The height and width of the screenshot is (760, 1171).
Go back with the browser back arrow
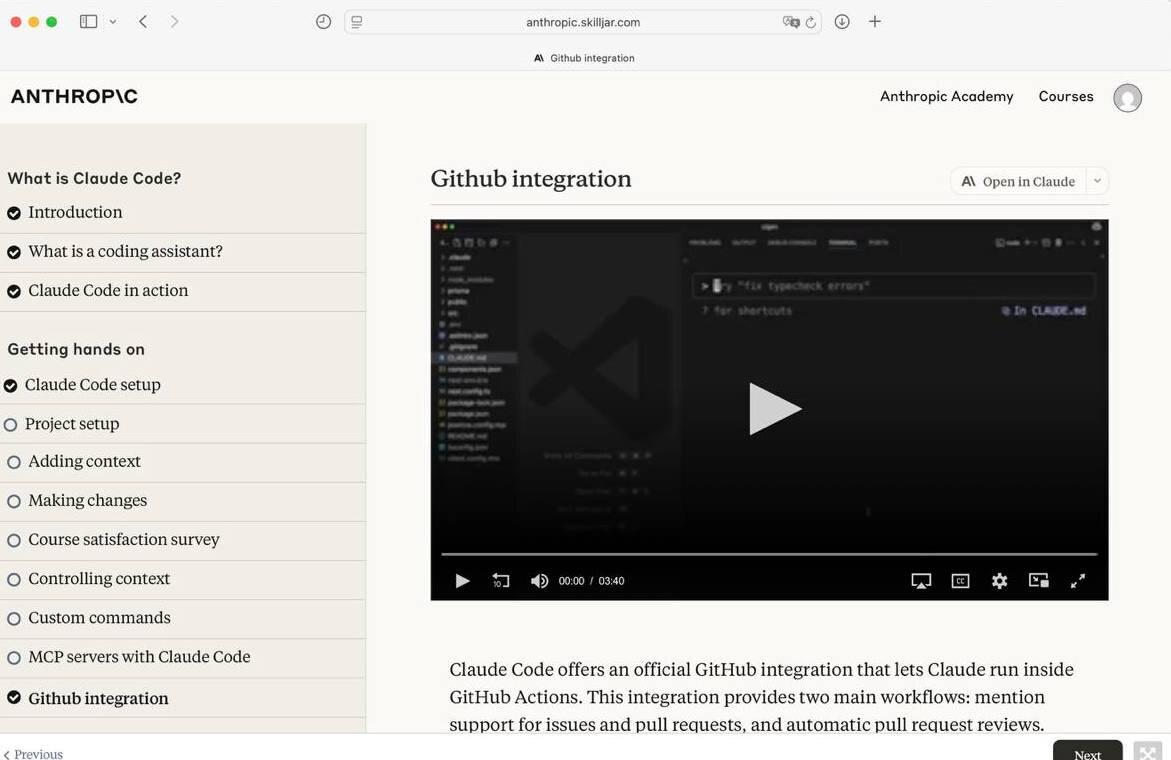tap(143, 22)
